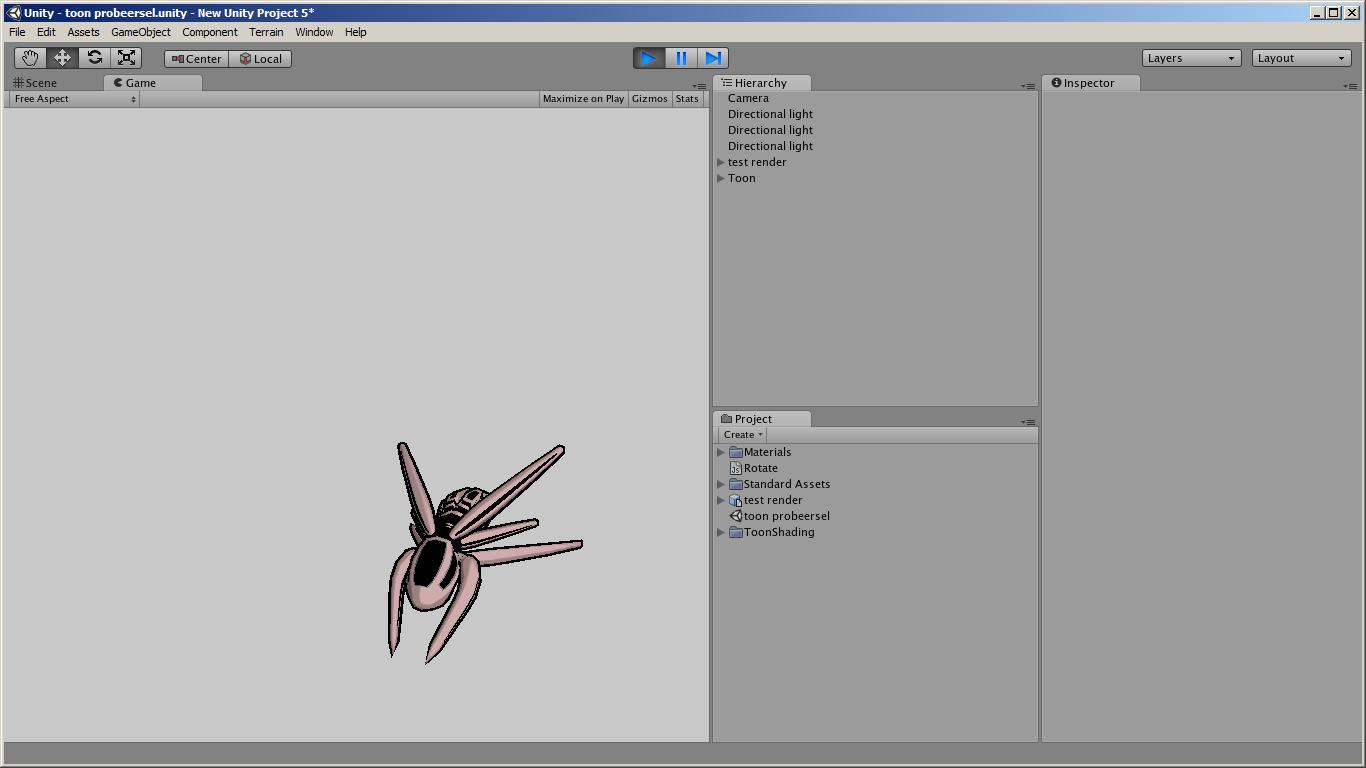
Task: Toggle the Stats overlay
Action: tap(687, 98)
